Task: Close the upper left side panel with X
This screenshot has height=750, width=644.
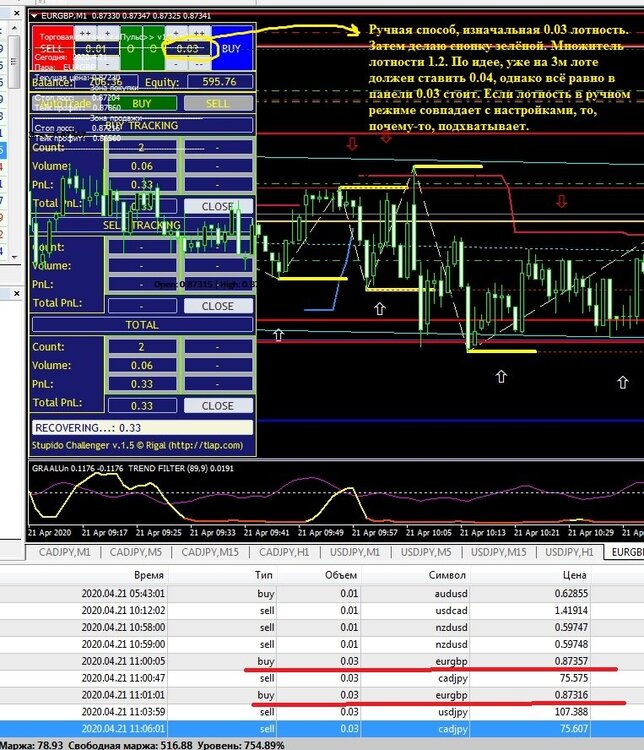Action: pos(16,13)
